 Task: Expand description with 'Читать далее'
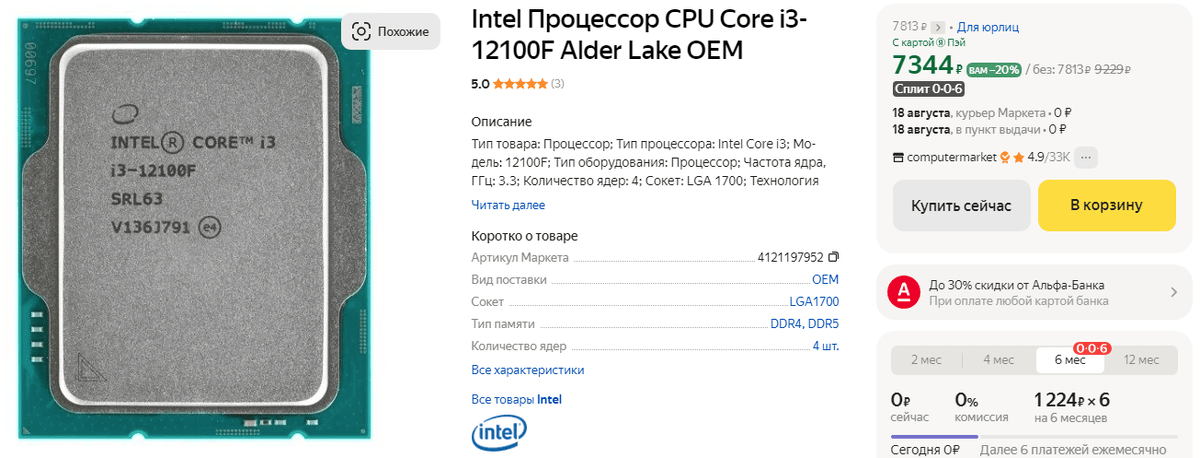pyautogui.click(x=508, y=205)
